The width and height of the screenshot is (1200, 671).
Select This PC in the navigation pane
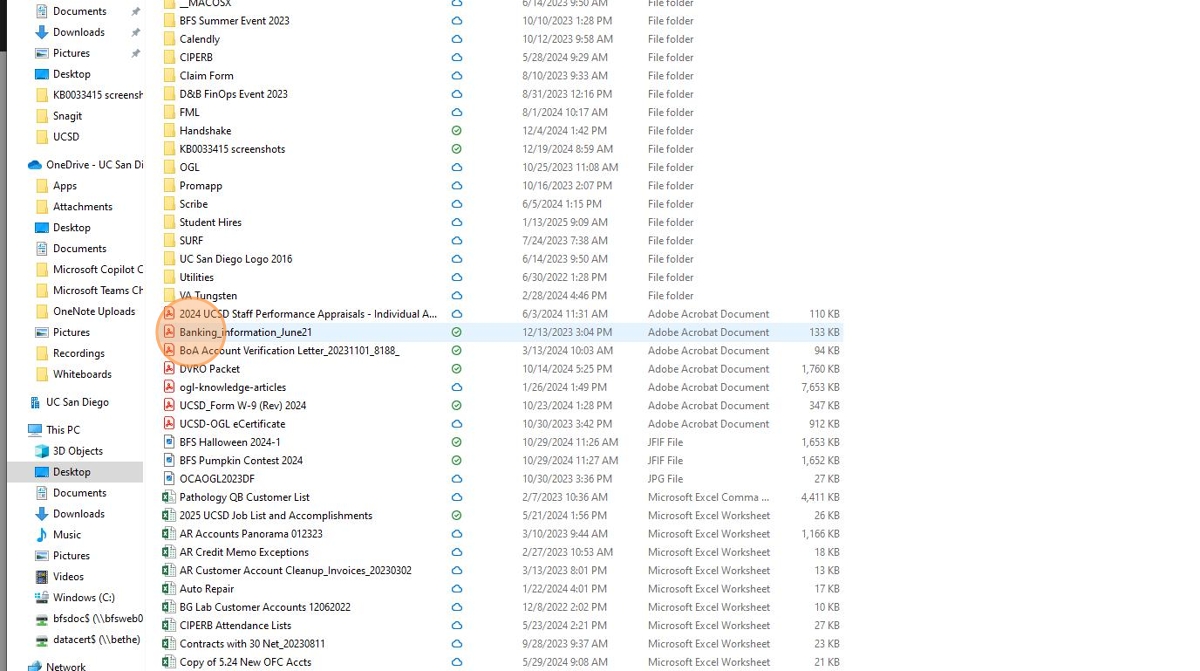(63, 430)
